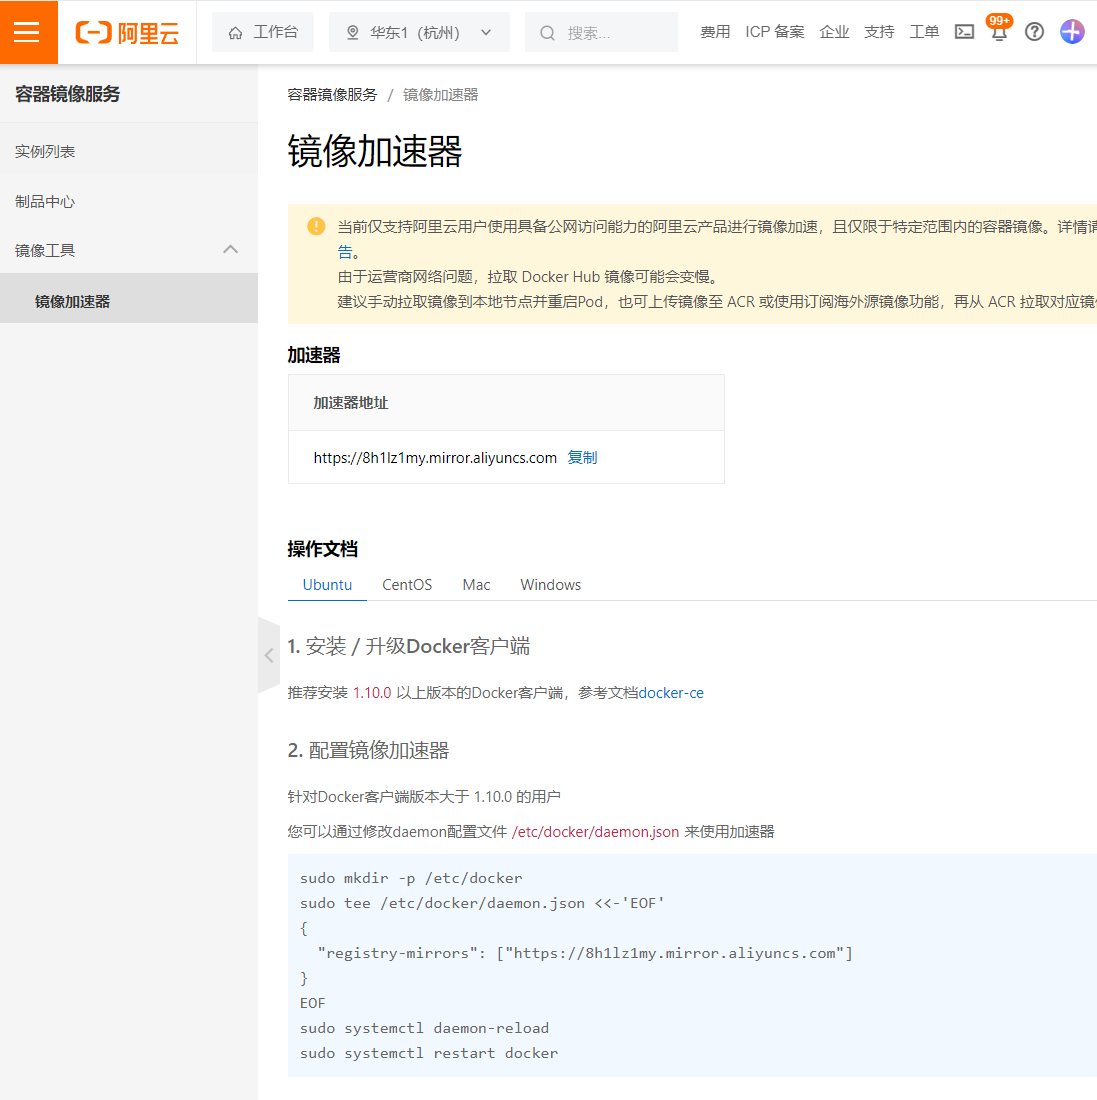This screenshot has width=1097, height=1100.
Task: Open the ICP 备案 menu
Action: point(774,32)
